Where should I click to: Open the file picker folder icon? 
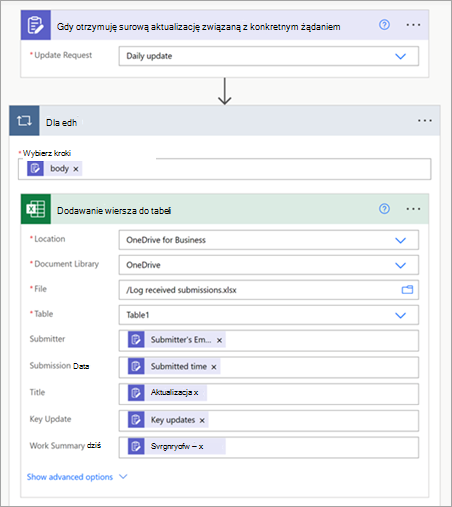tap(407, 290)
